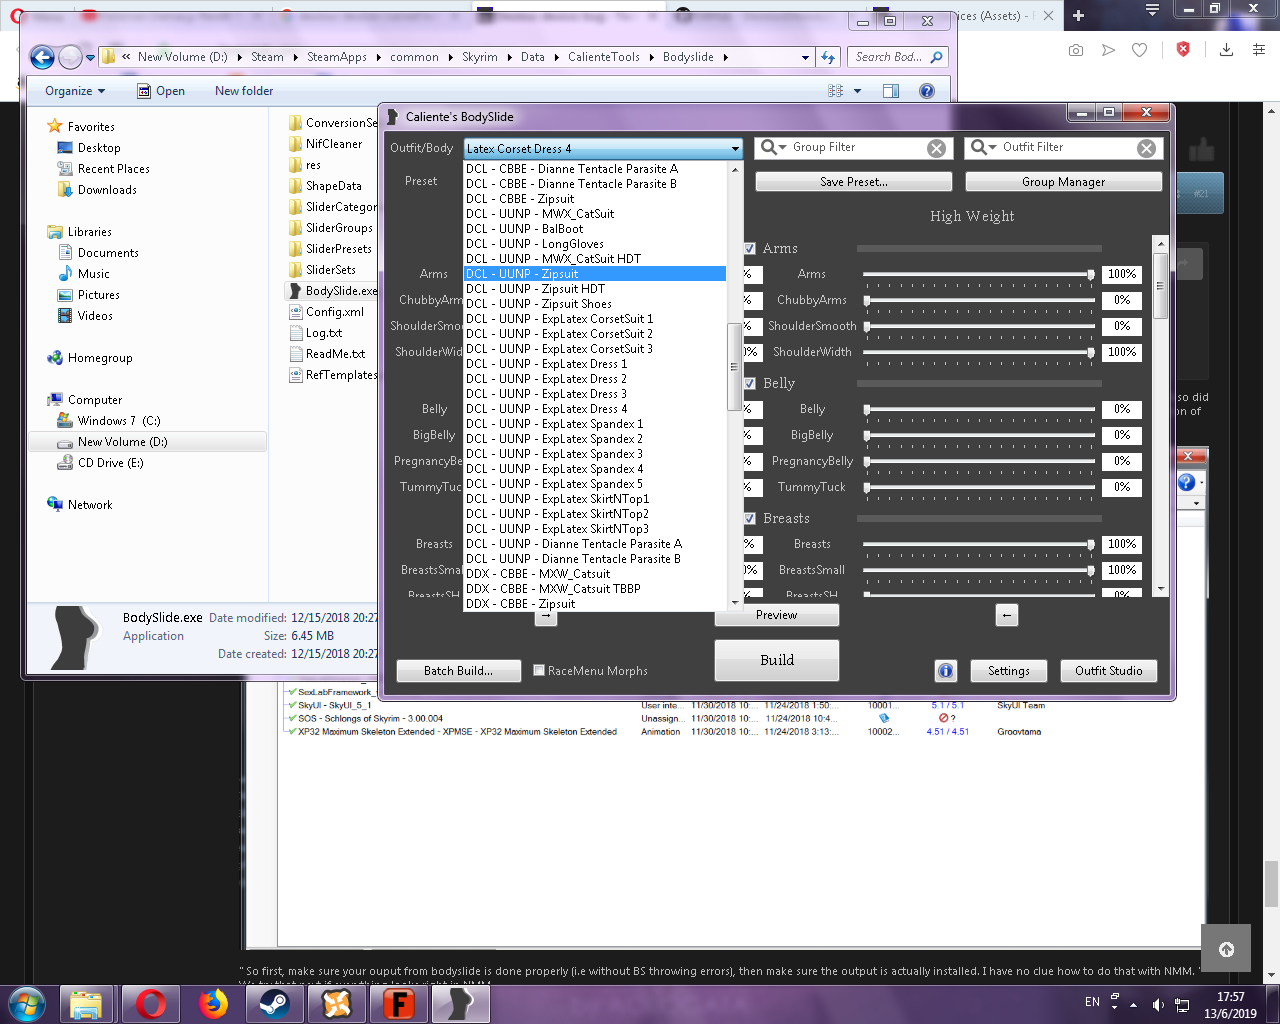The height and width of the screenshot is (1024, 1280).
Task: Toggle the Arms category checkbox
Action: [x=749, y=248]
